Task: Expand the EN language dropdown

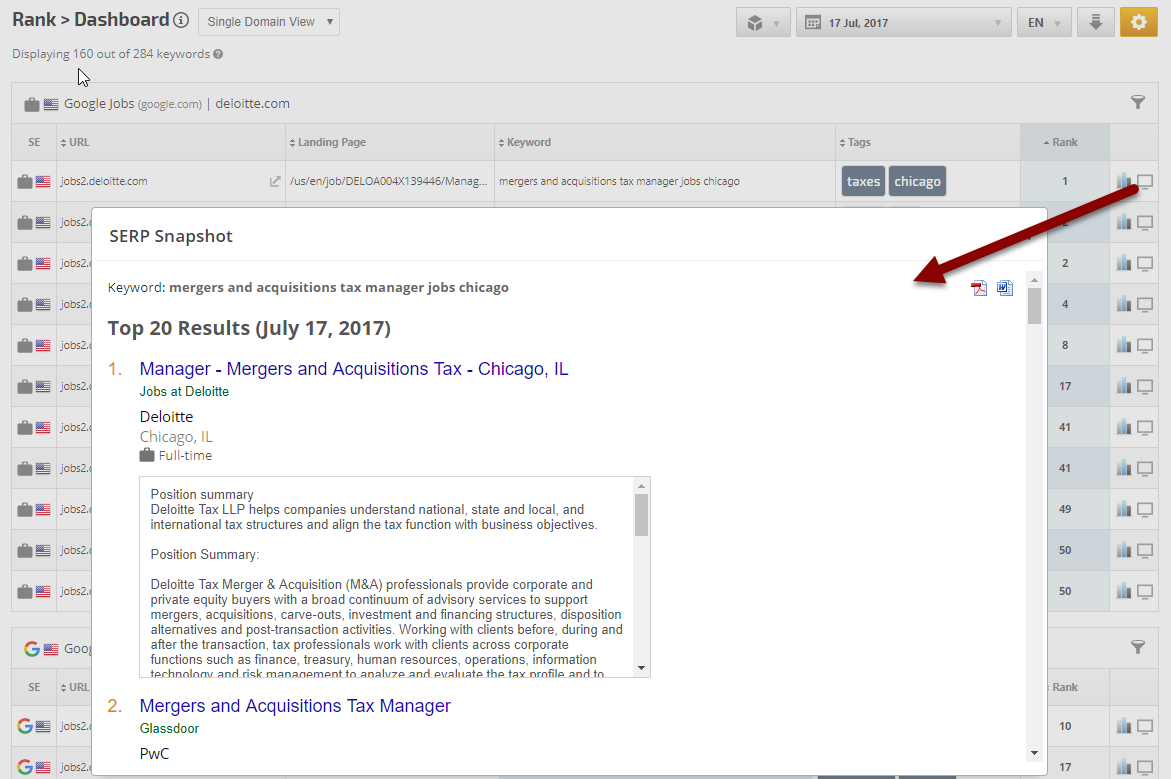Action: click(x=1044, y=22)
